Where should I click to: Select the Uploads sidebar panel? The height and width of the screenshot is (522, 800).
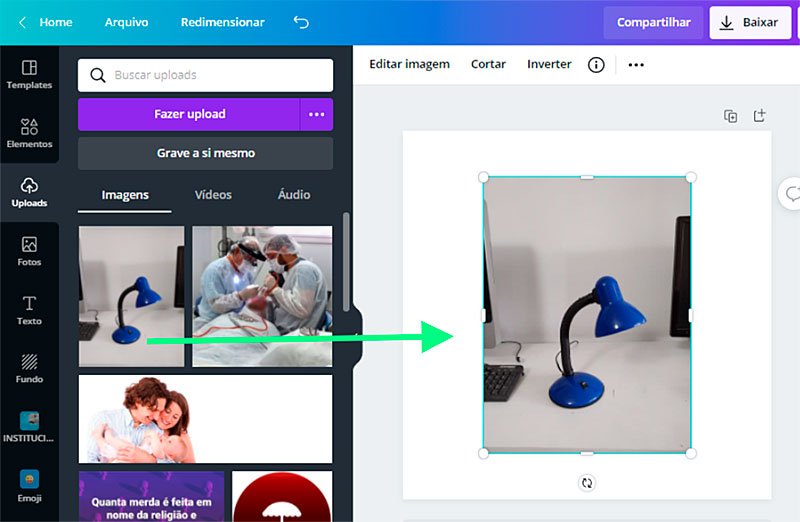(x=29, y=192)
